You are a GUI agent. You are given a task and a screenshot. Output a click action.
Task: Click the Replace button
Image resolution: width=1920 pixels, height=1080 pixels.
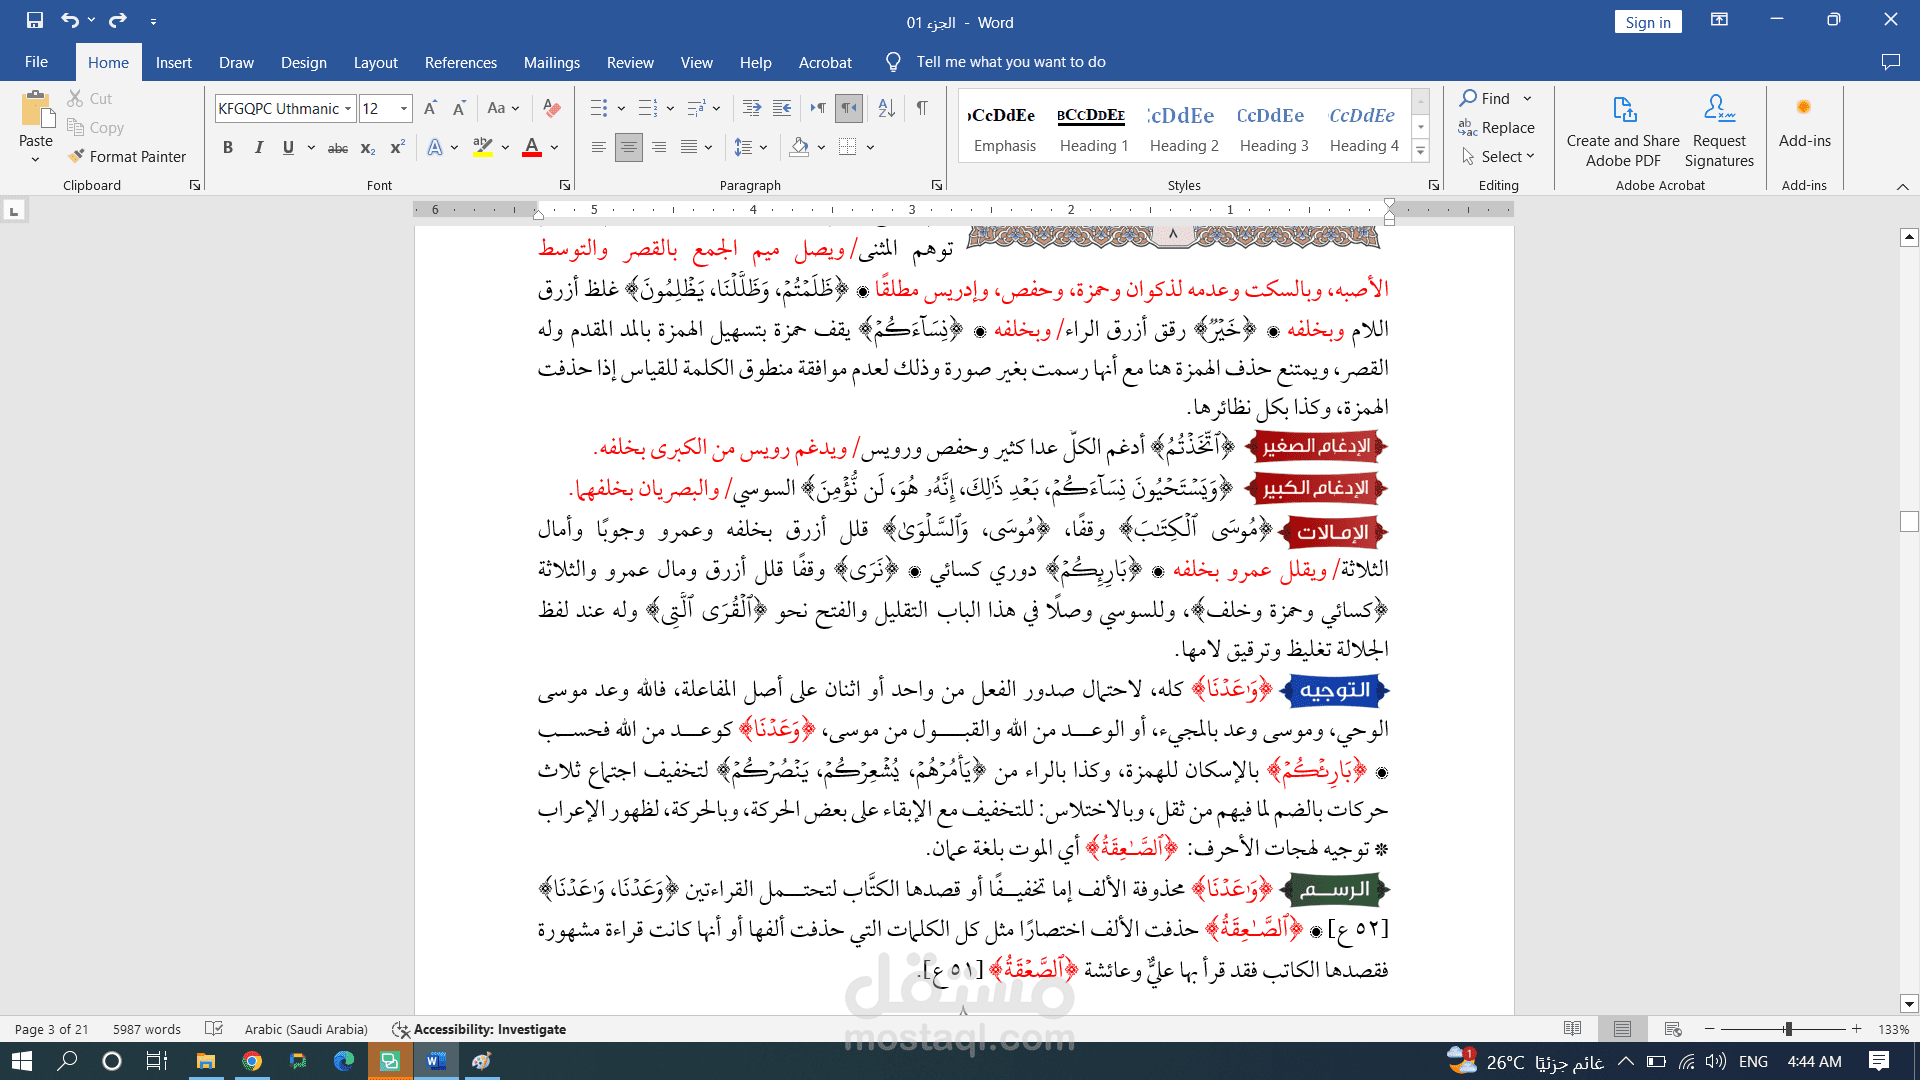[x=1496, y=127]
